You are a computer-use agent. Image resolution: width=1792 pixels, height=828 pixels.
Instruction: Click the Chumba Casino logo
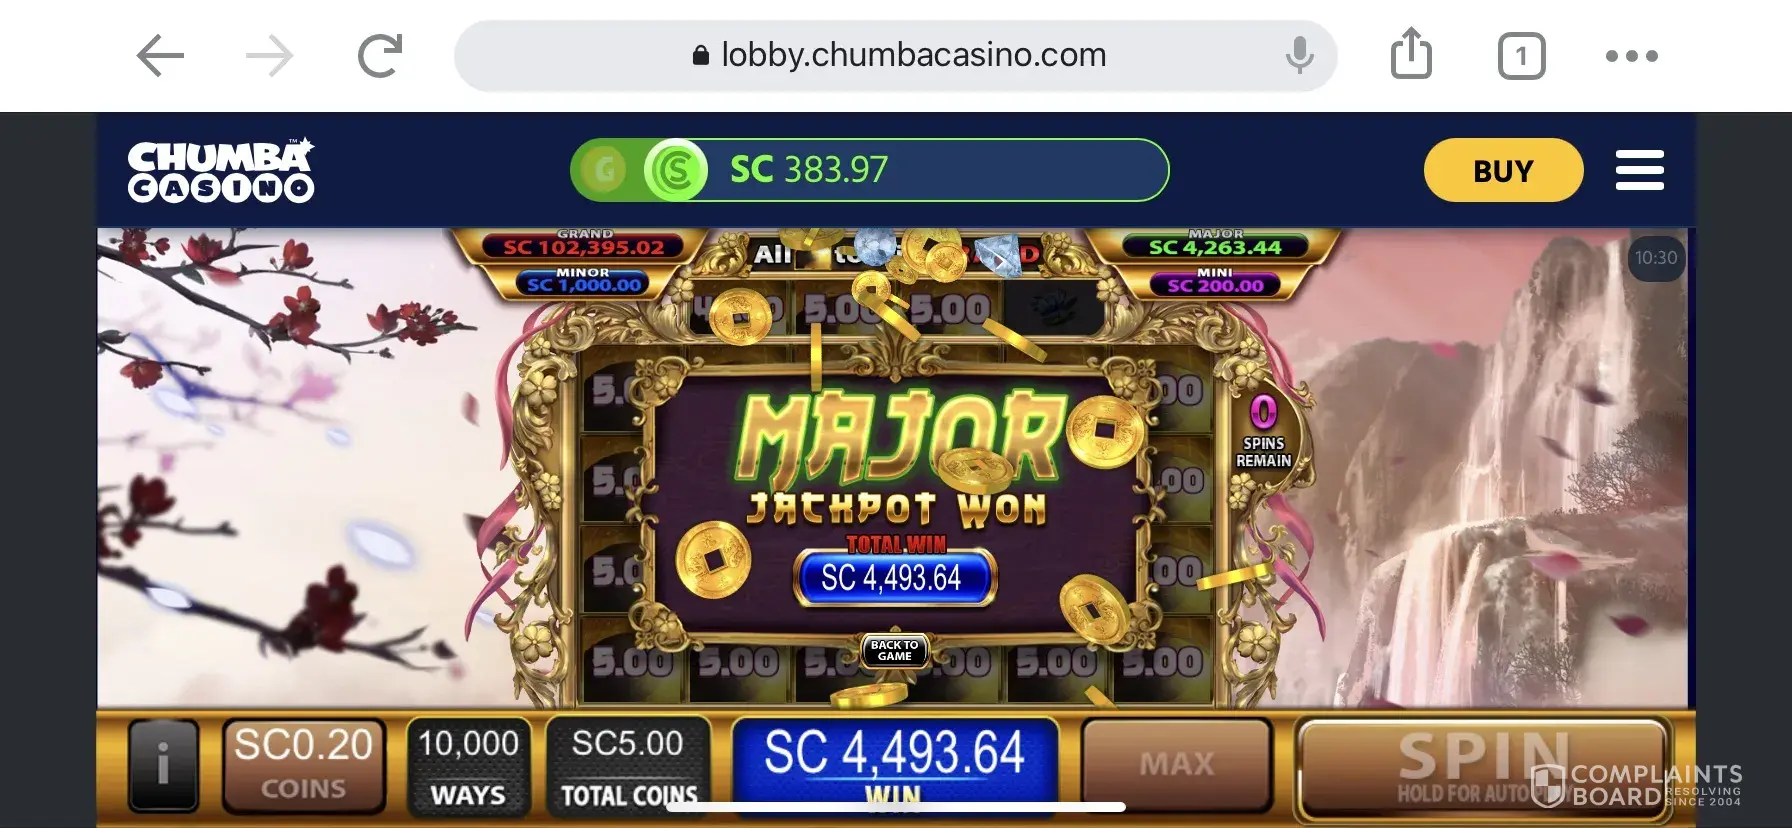pos(221,170)
